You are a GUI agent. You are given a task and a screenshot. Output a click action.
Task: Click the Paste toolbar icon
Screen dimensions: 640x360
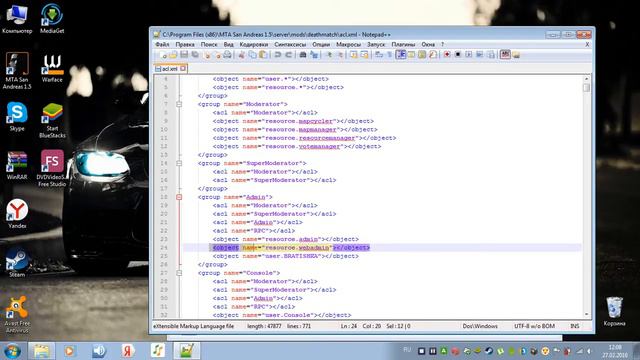[264, 55]
